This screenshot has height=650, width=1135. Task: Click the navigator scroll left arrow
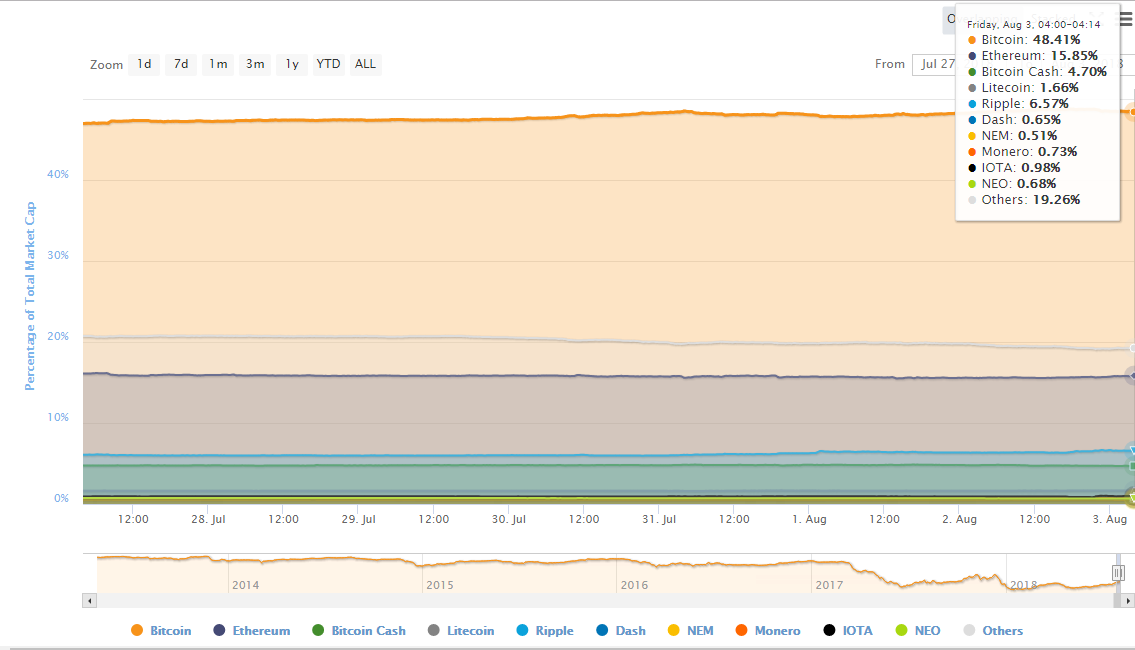pos(90,601)
